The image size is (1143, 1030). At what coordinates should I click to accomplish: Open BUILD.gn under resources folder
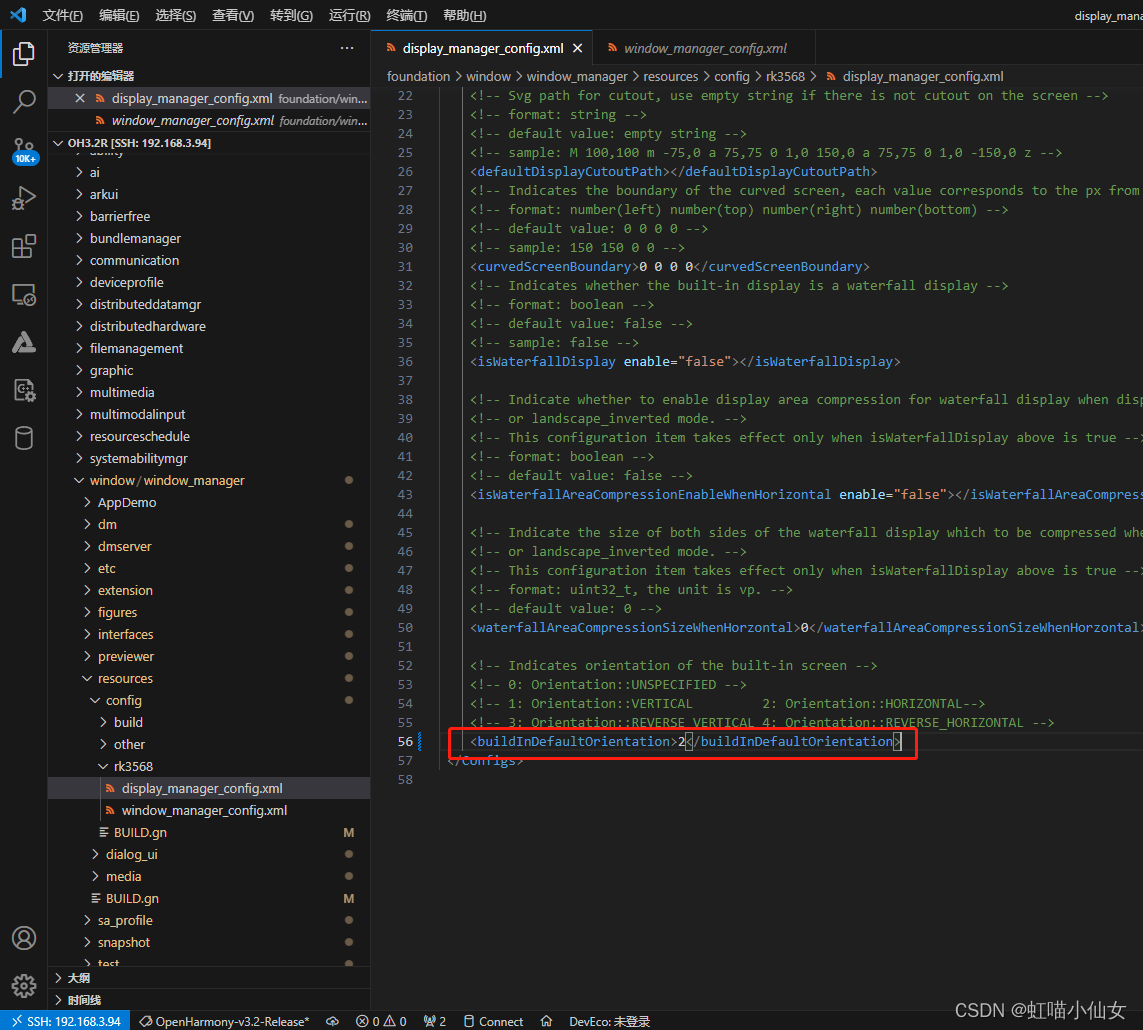(x=208, y=832)
